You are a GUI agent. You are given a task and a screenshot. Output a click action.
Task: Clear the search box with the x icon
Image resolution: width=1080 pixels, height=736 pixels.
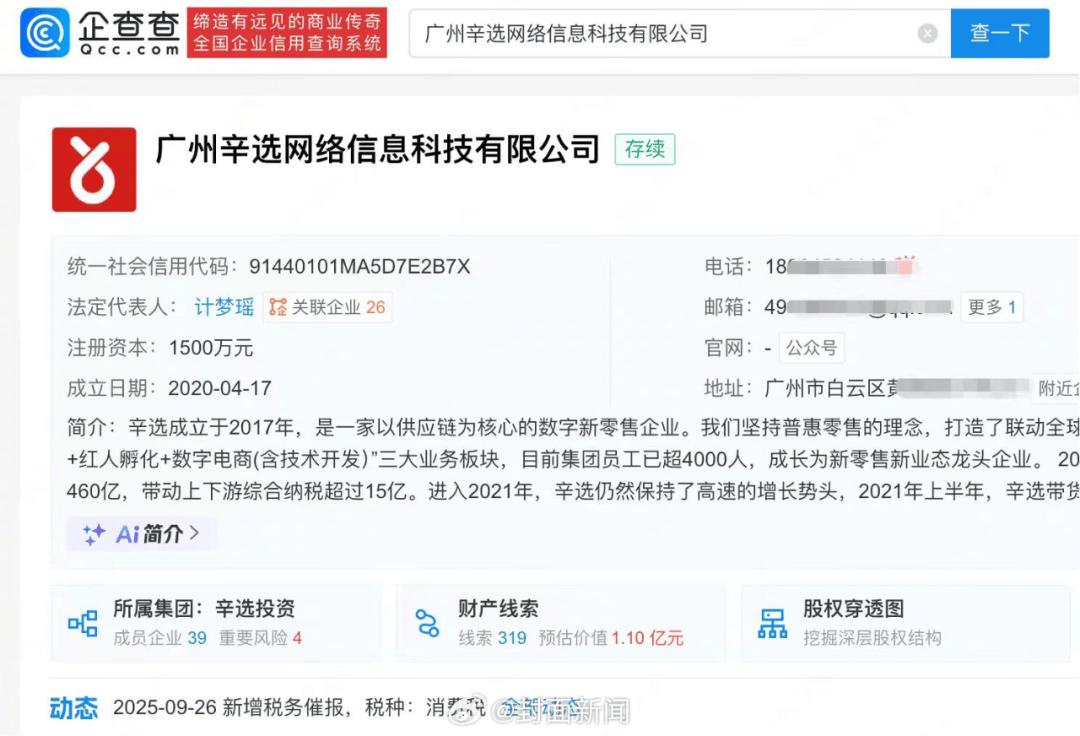(927, 33)
